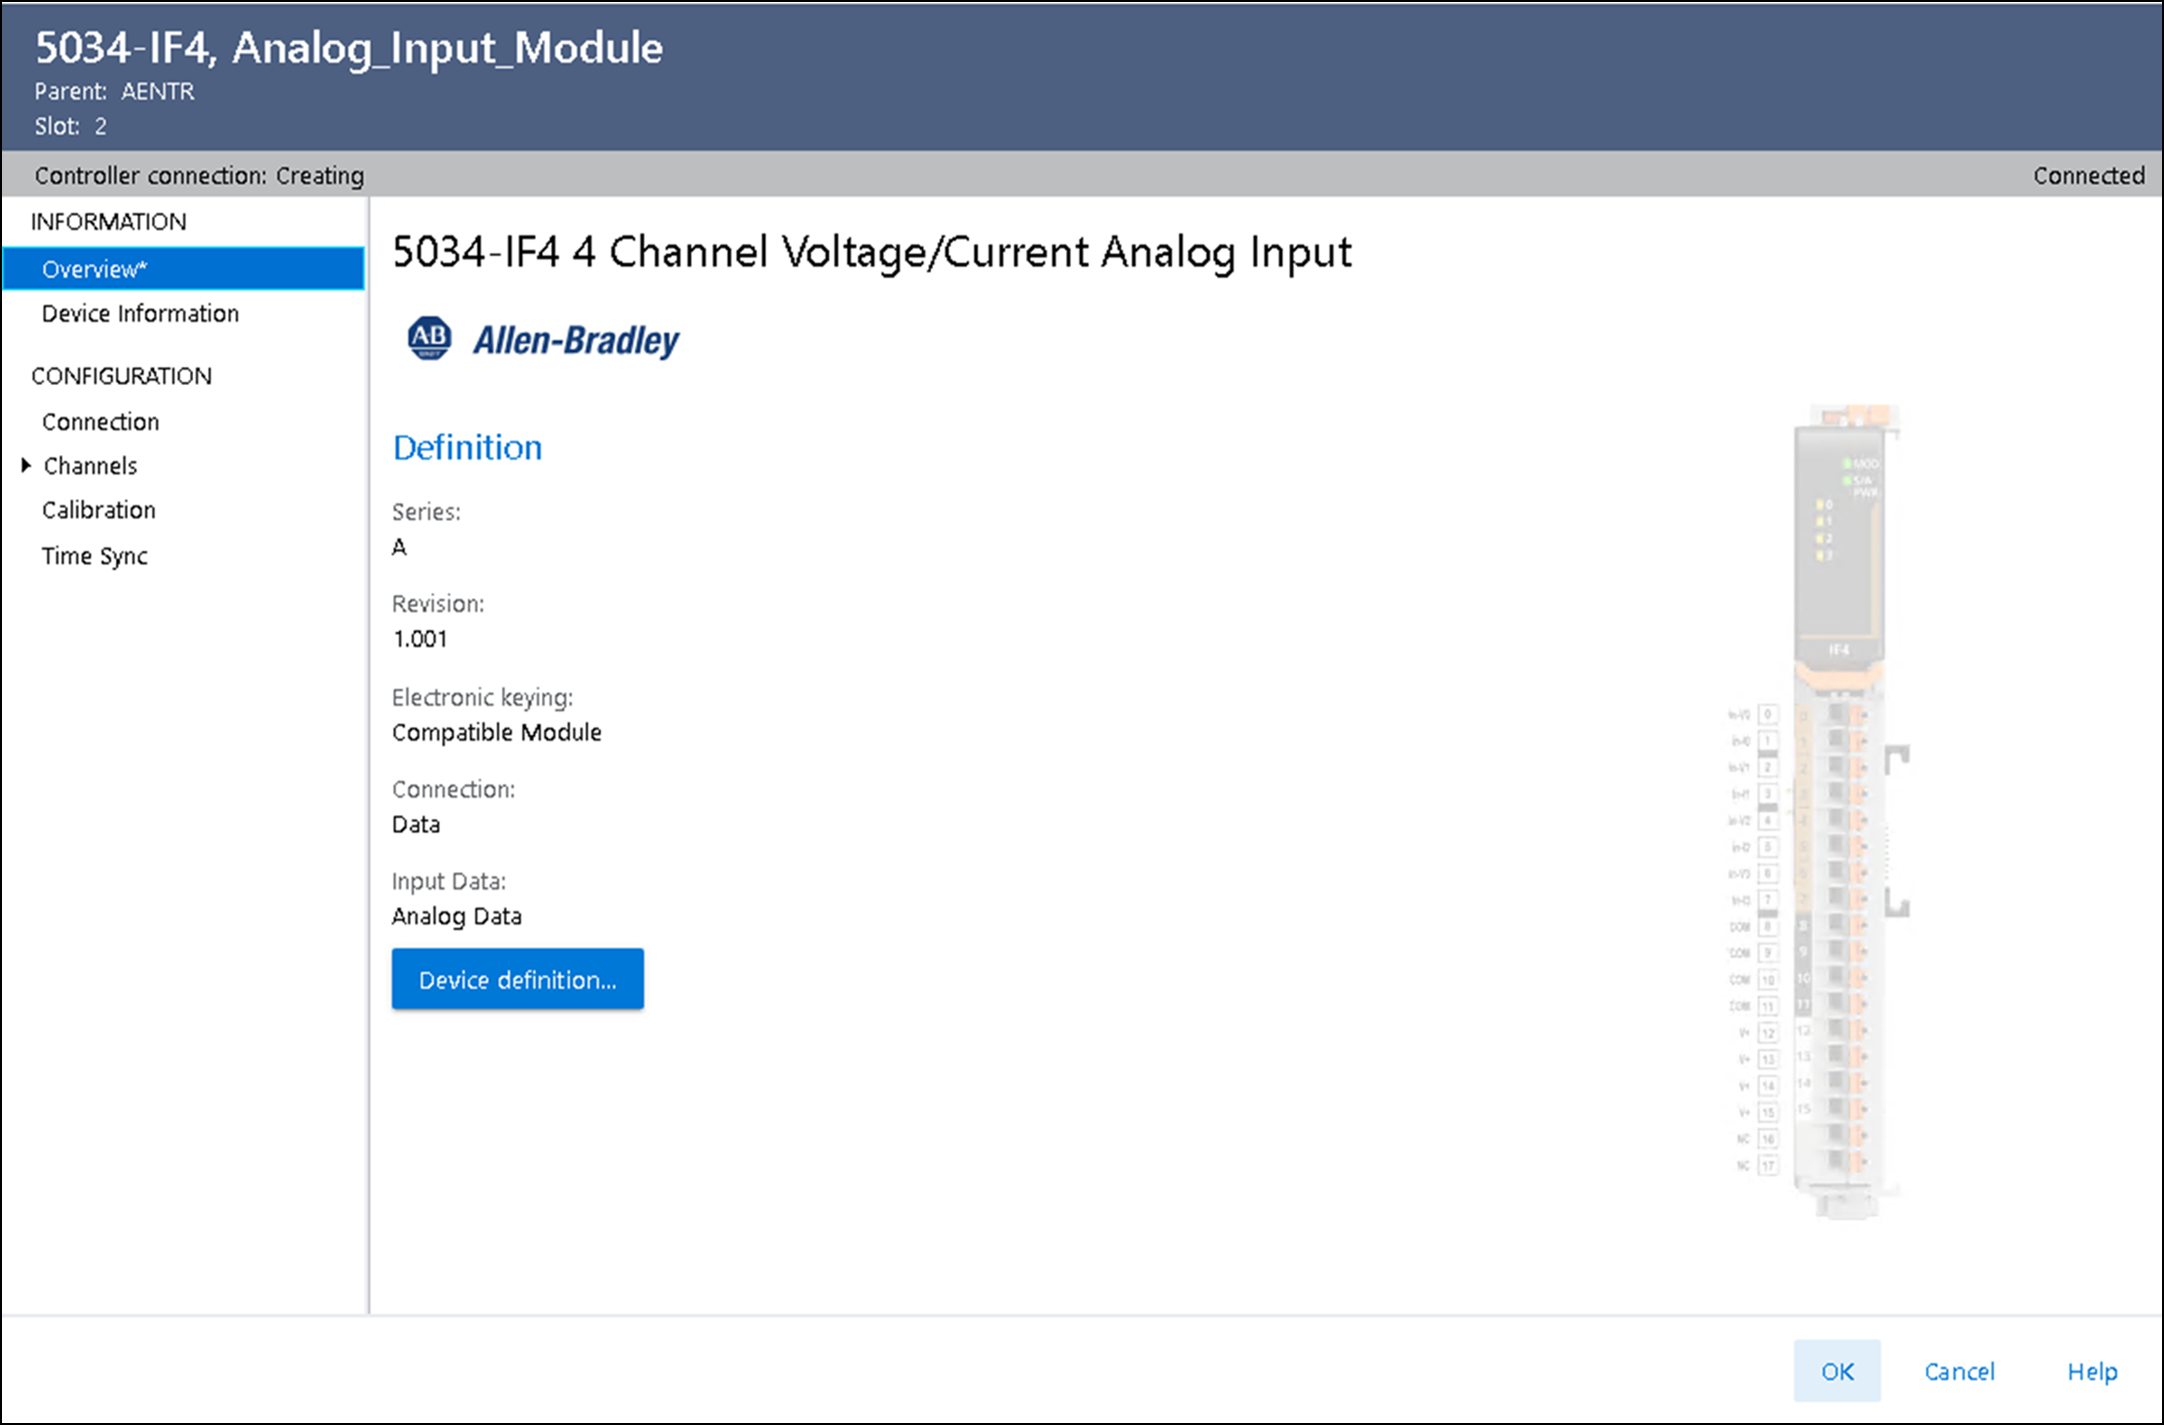Open the Time Sync settings
2164x1425 pixels.
94,556
